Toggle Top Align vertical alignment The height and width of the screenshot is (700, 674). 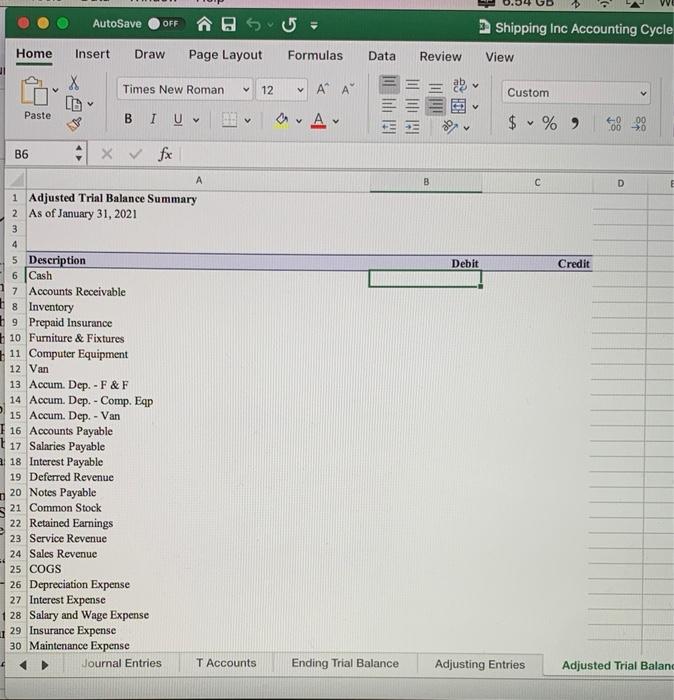click(389, 84)
